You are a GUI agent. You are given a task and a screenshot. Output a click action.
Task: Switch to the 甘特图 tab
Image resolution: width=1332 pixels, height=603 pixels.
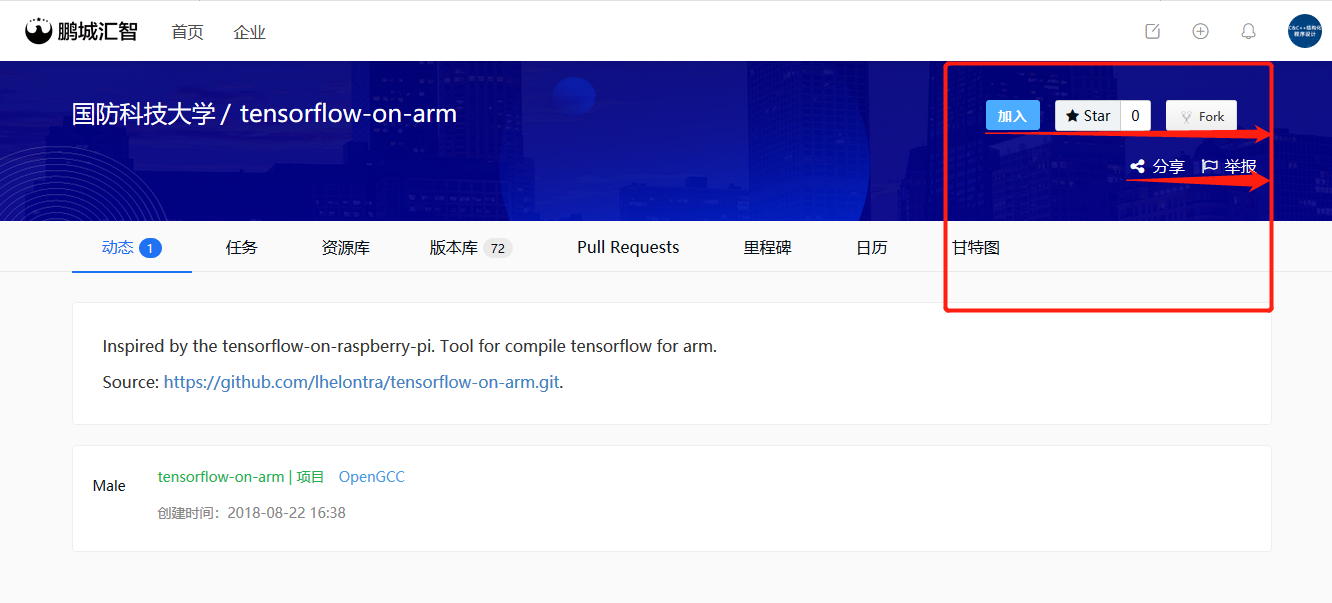click(x=976, y=247)
